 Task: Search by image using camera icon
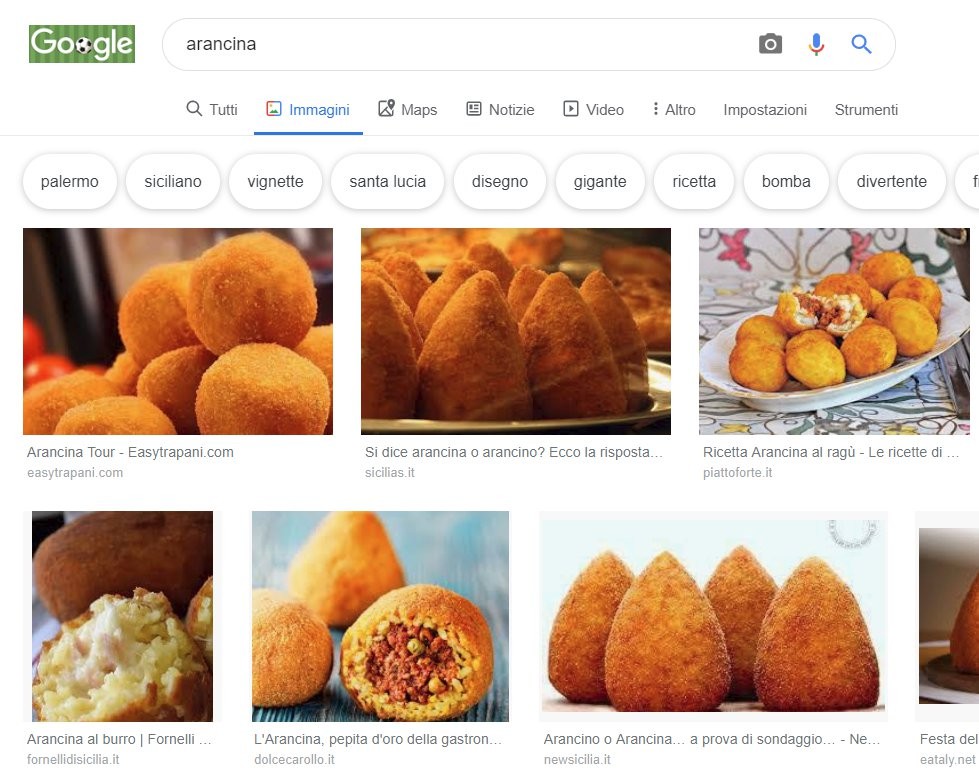[x=770, y=44]
